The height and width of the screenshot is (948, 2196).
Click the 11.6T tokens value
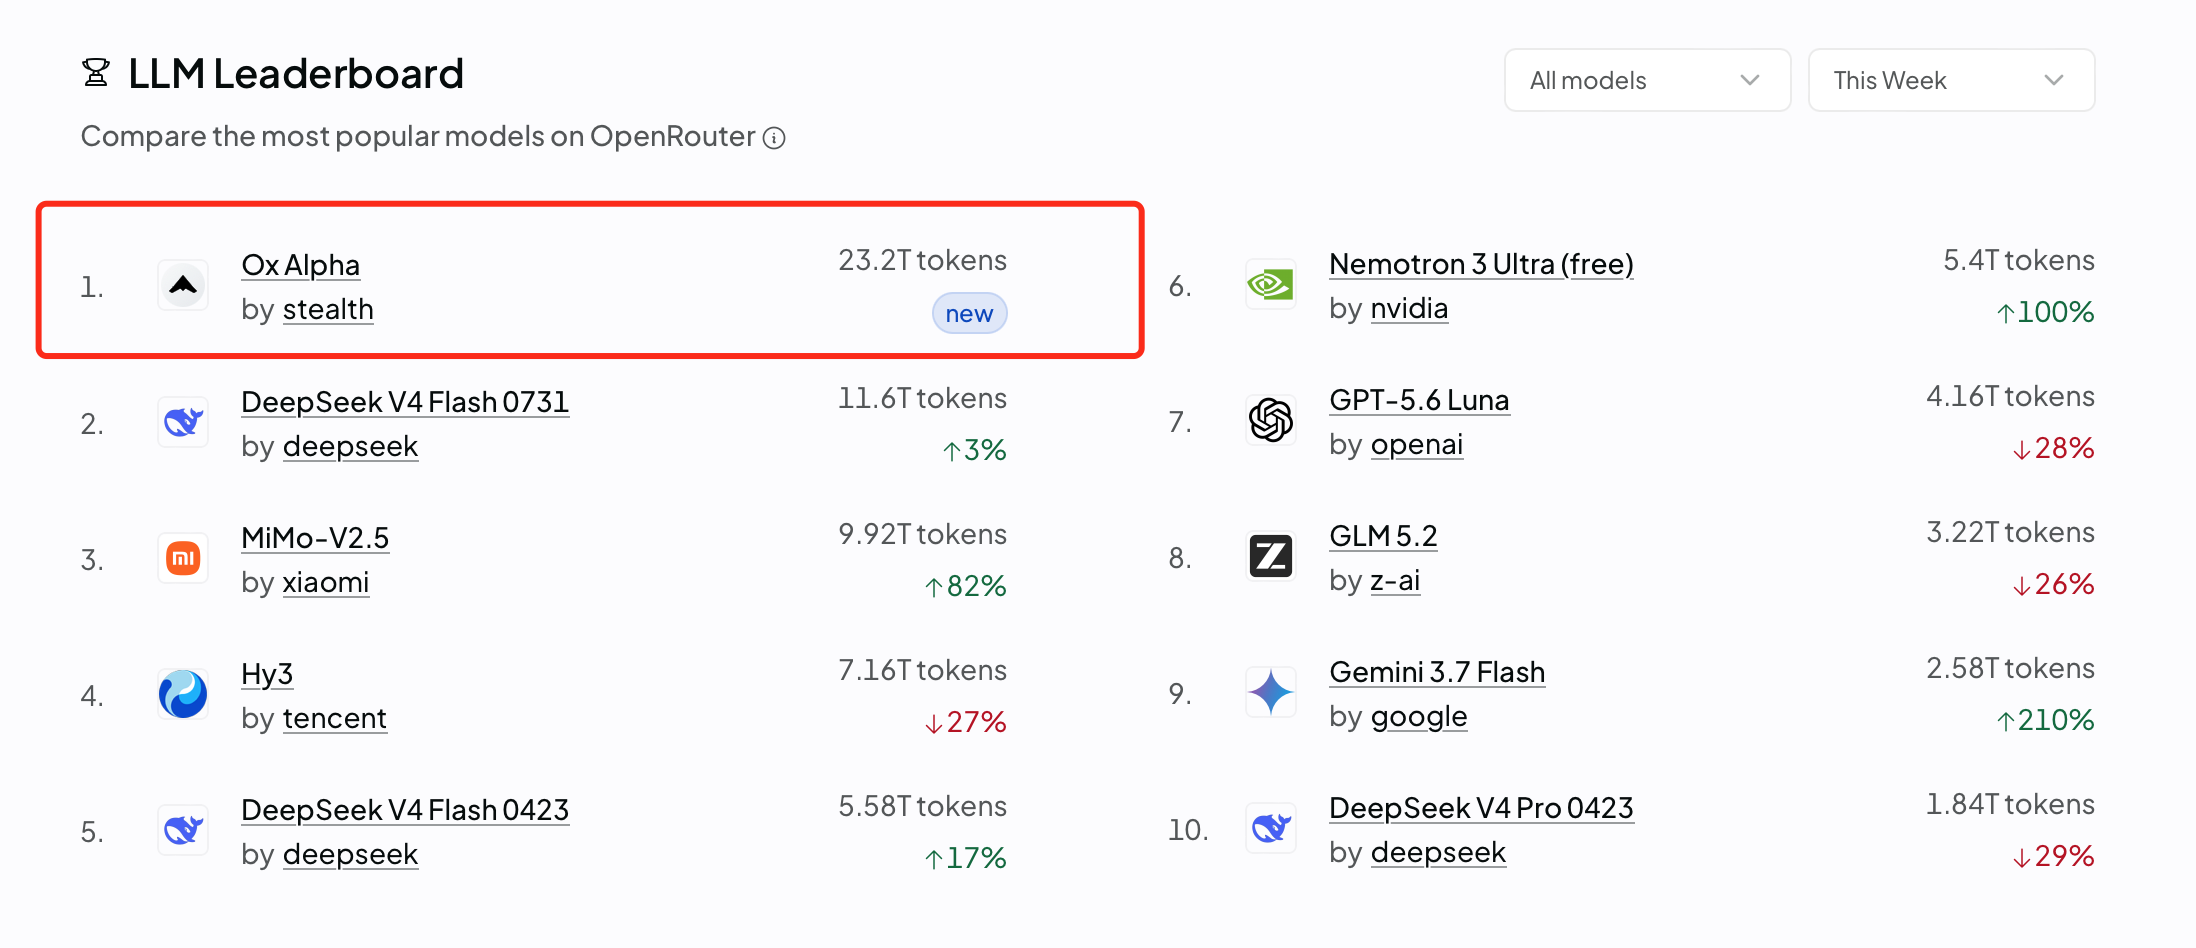pyautogui.click(x=922, y=398)
